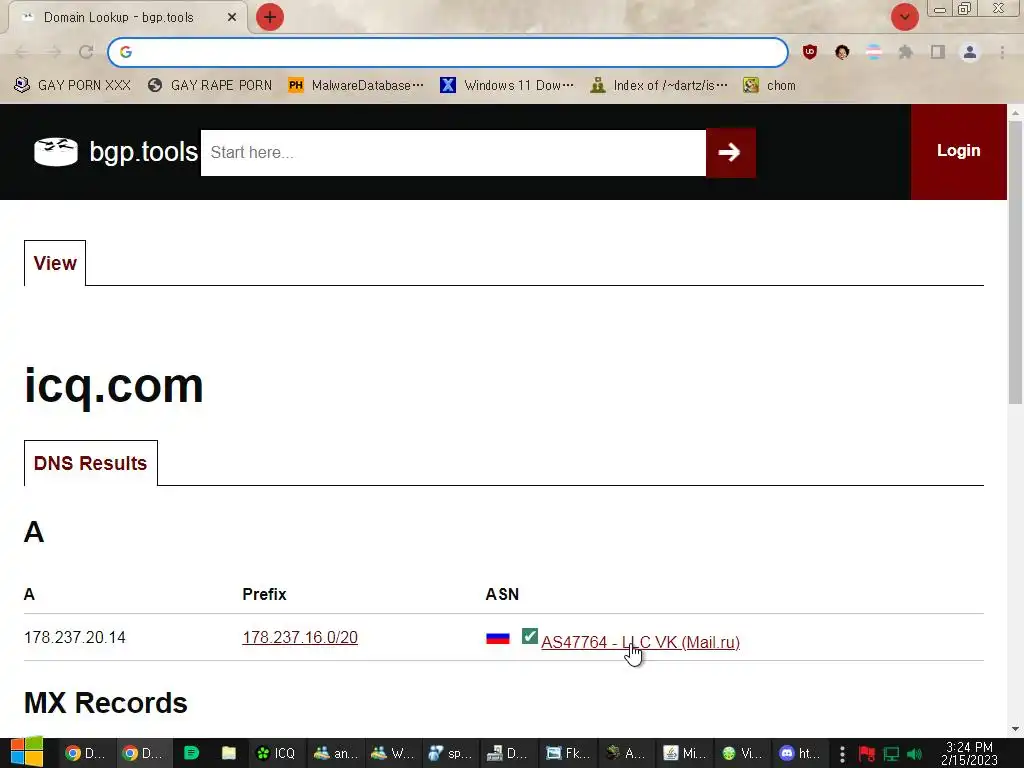Viewport: 1024px width, 768px height.
Task: Open a new browser tab with plus button
Action: pos(270,17)
